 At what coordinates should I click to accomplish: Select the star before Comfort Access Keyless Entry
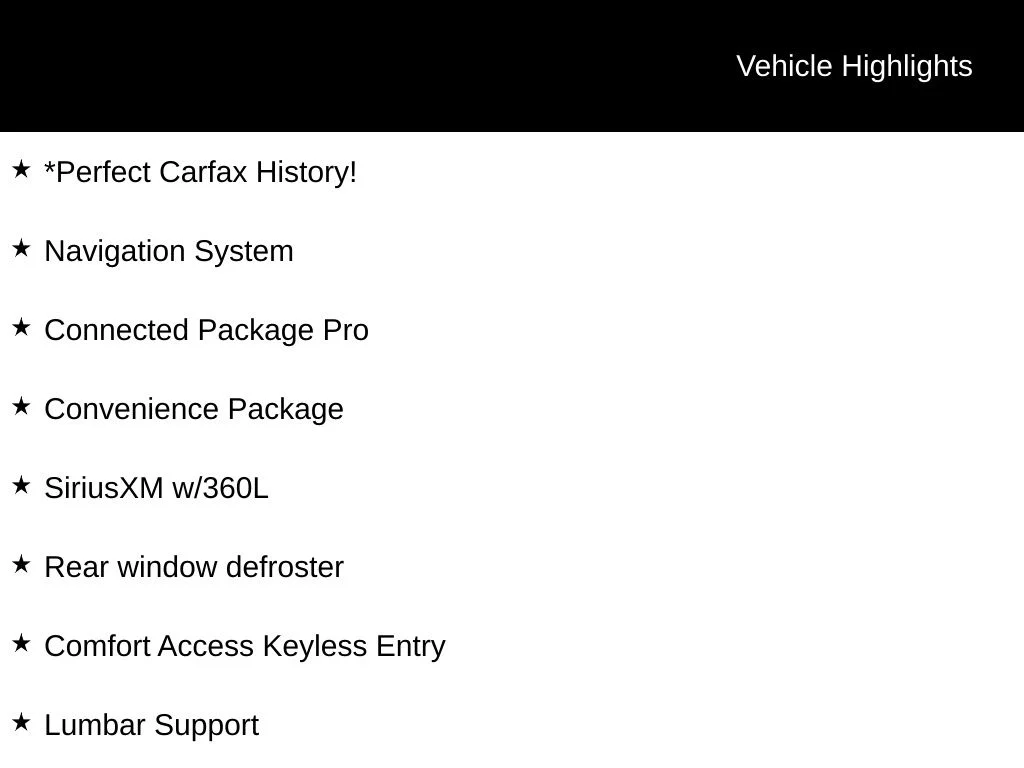coord(21,643)
